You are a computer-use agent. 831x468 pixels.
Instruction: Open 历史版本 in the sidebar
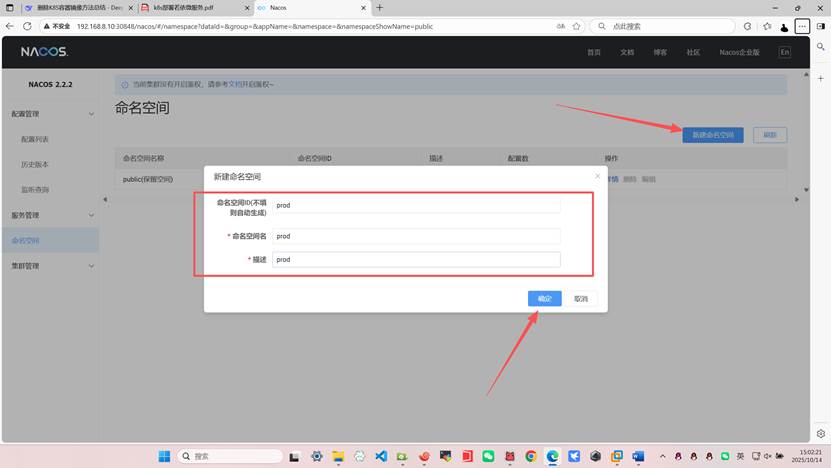coord(35,164)
